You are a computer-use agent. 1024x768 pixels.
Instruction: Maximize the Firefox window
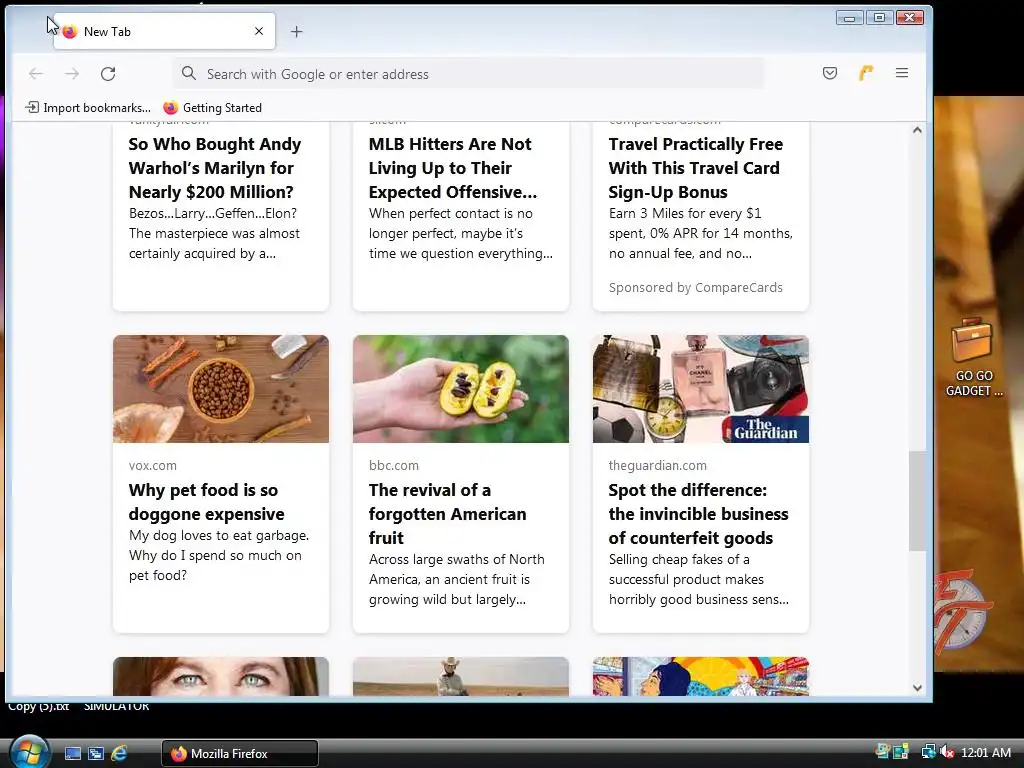pos(879,18)
